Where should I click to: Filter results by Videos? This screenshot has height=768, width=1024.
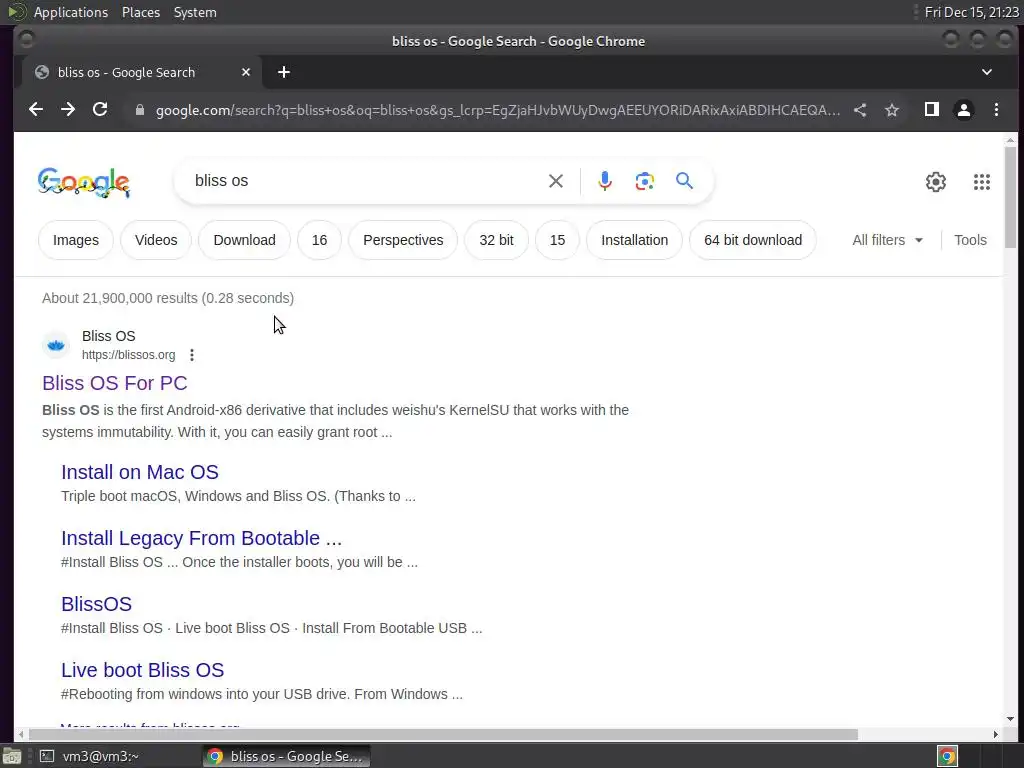pos(156,240)
